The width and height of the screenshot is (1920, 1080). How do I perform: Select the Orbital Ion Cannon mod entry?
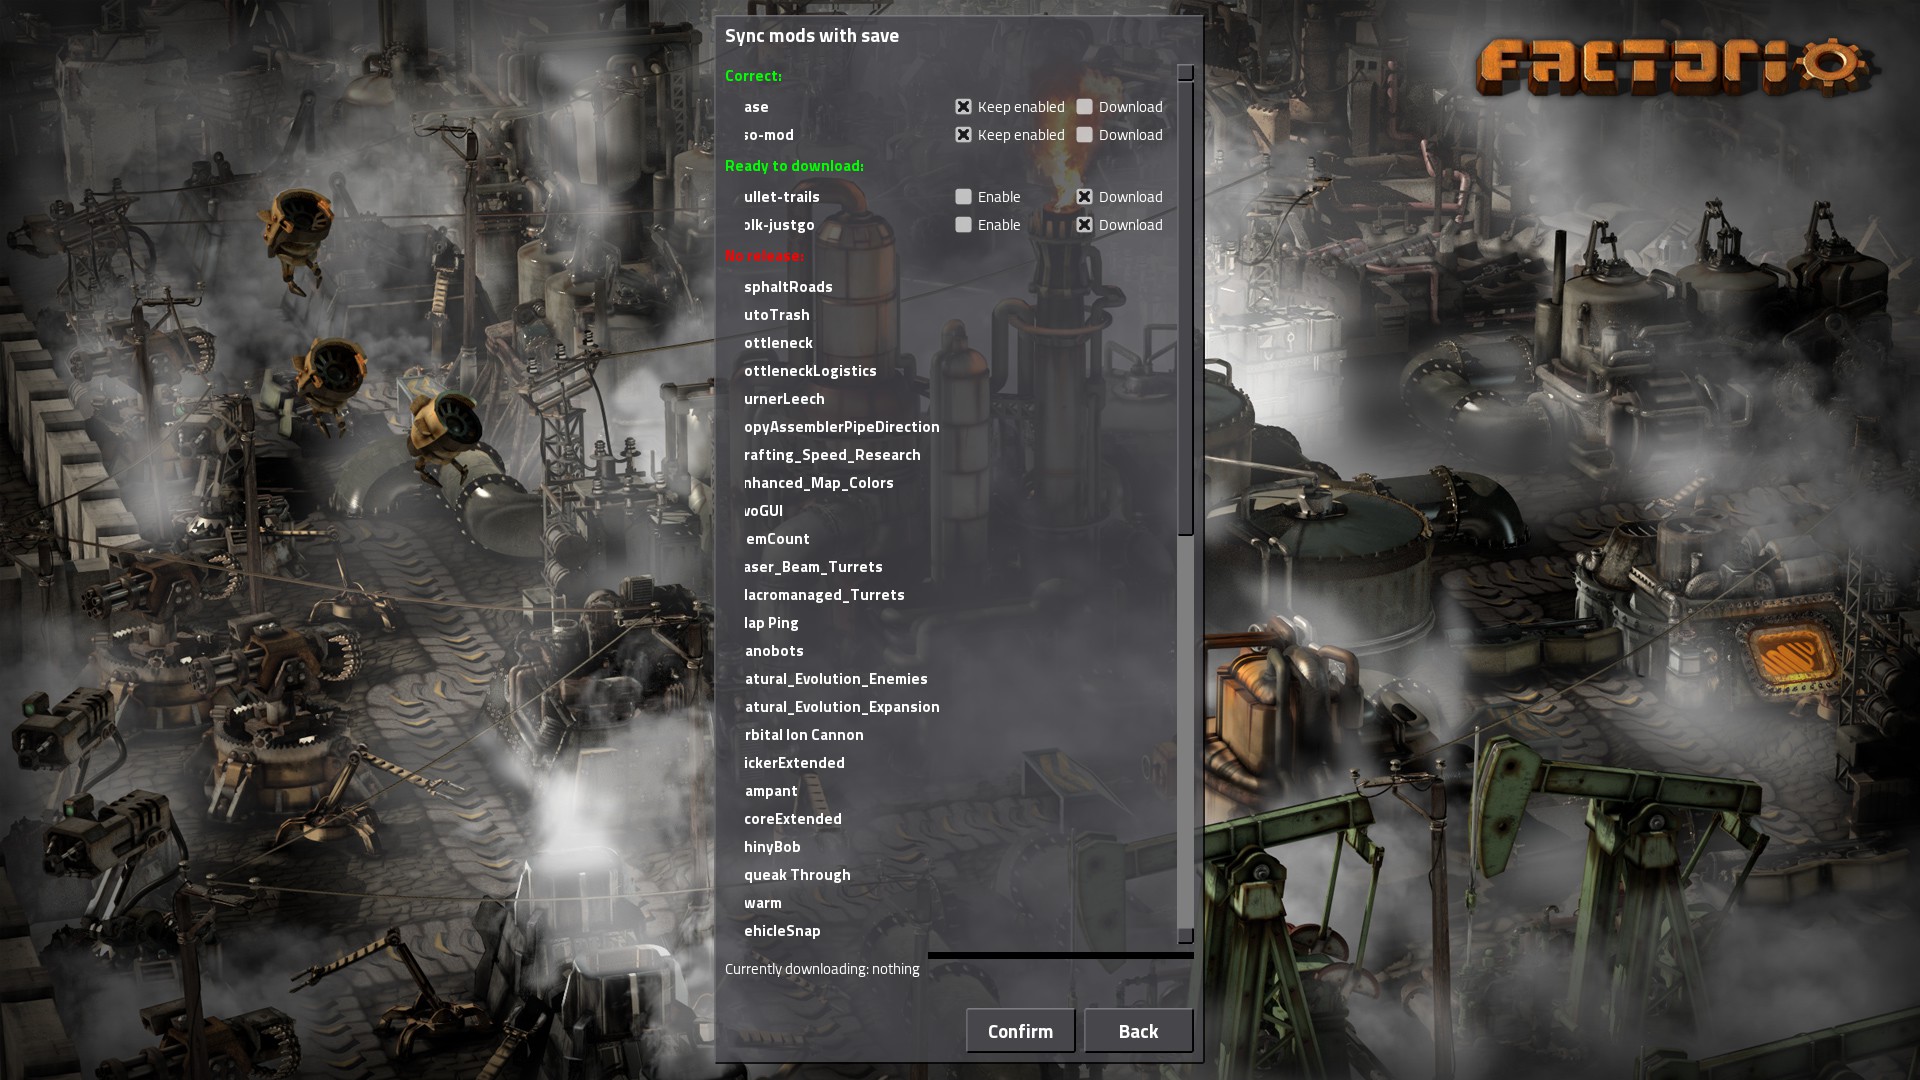(x=804, y=735)
